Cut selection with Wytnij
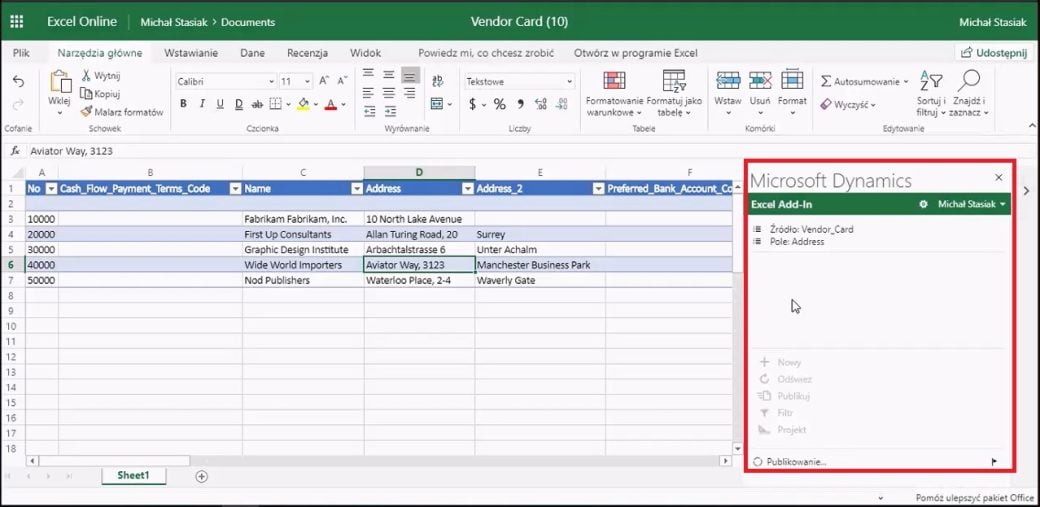 coord(101,76)
